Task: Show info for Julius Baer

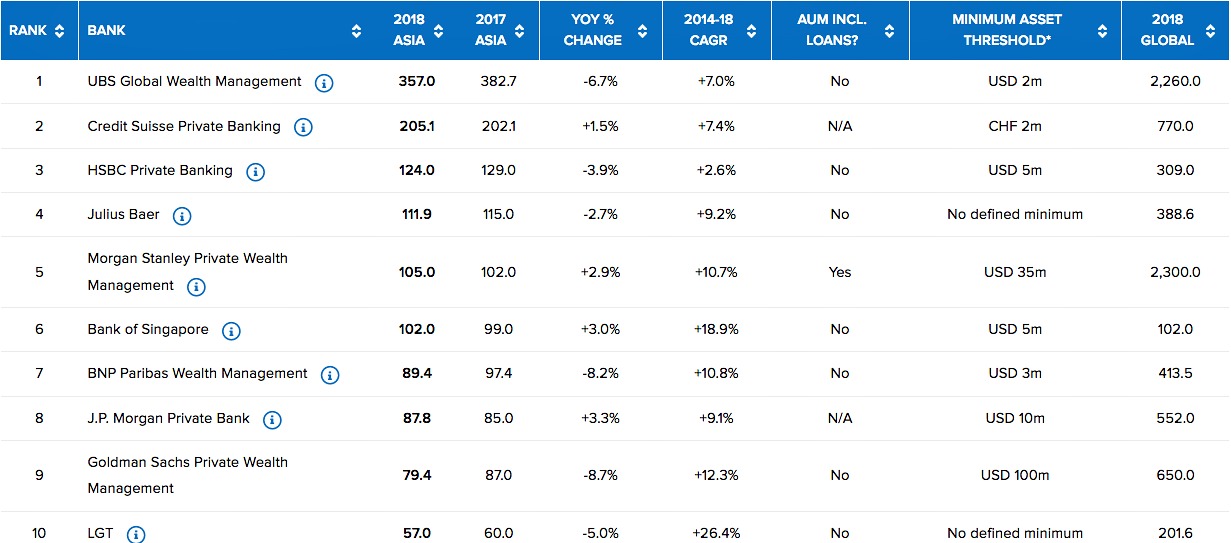Action: [182, 216]
